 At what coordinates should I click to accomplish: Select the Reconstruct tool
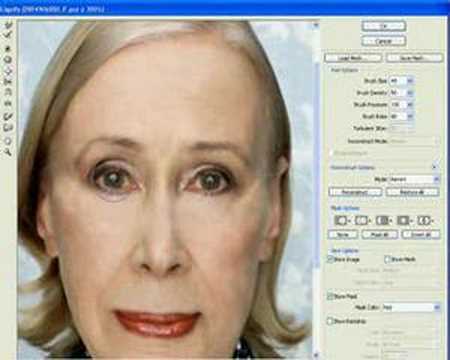pos(8,34)
